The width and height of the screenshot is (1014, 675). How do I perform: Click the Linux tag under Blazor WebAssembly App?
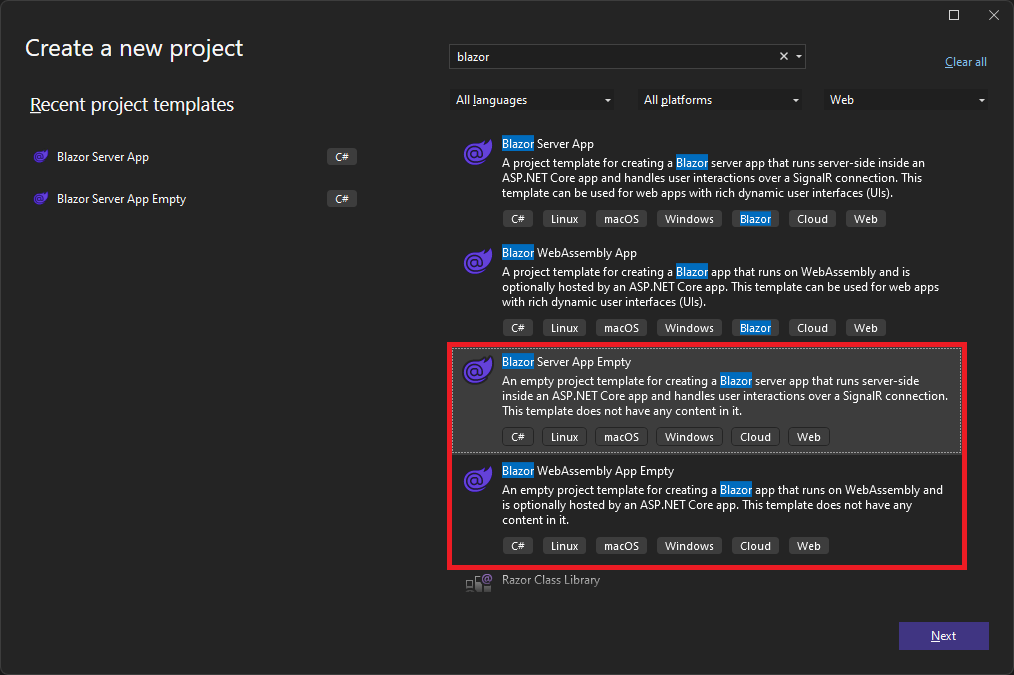(x=565, y=328)
